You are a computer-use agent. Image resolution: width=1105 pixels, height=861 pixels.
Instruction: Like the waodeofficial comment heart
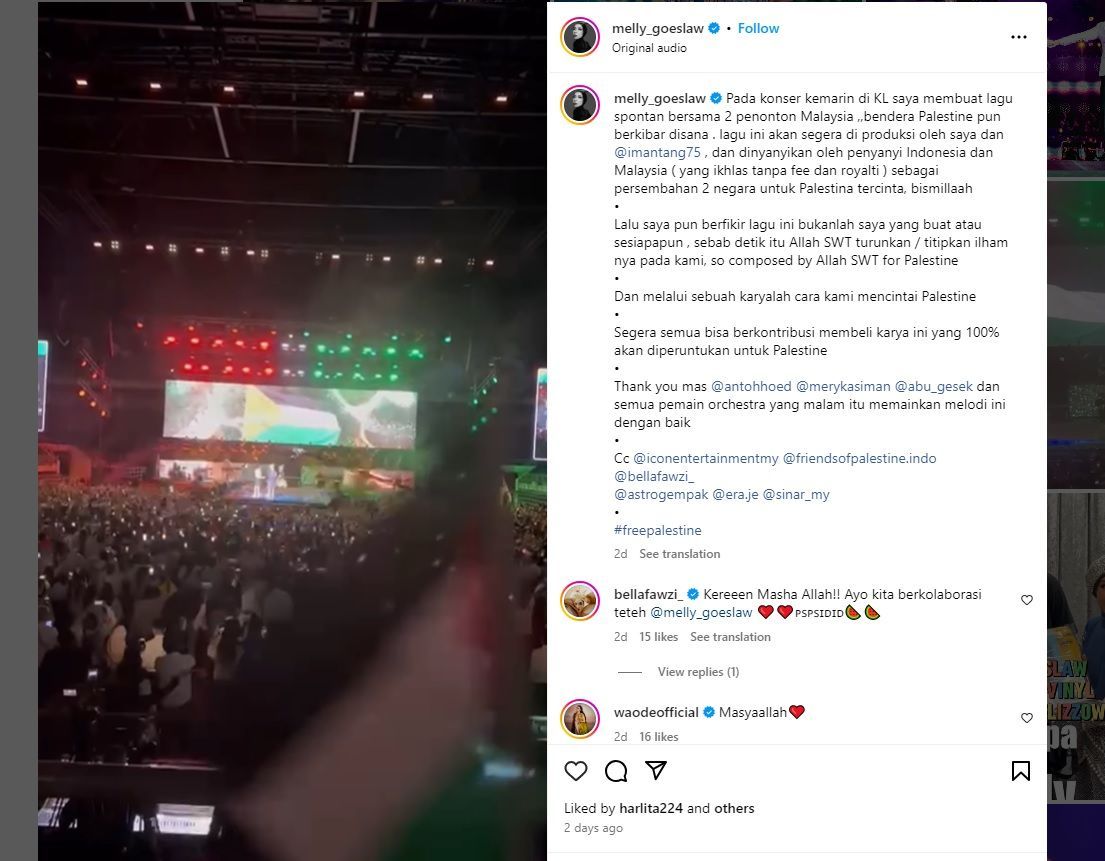[1027, 717]
